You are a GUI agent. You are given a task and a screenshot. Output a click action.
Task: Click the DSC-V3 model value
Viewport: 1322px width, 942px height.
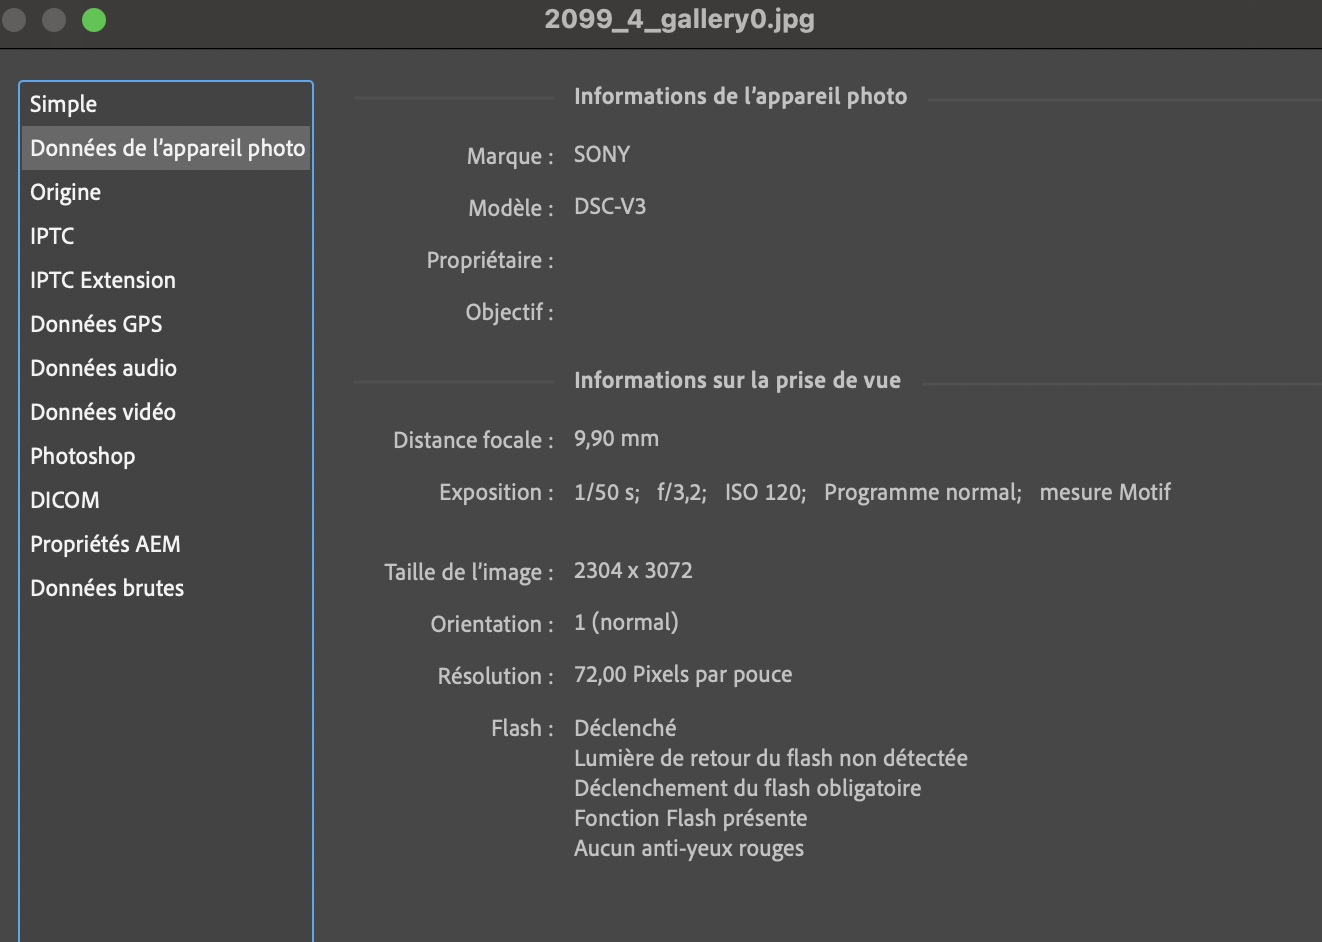pos(609,207)
